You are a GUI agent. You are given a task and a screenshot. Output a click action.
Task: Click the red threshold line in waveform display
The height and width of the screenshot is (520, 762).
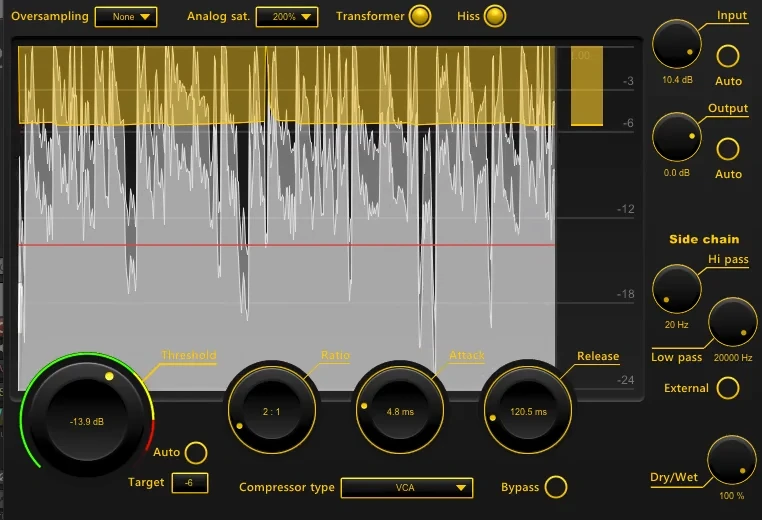point(287,245)
